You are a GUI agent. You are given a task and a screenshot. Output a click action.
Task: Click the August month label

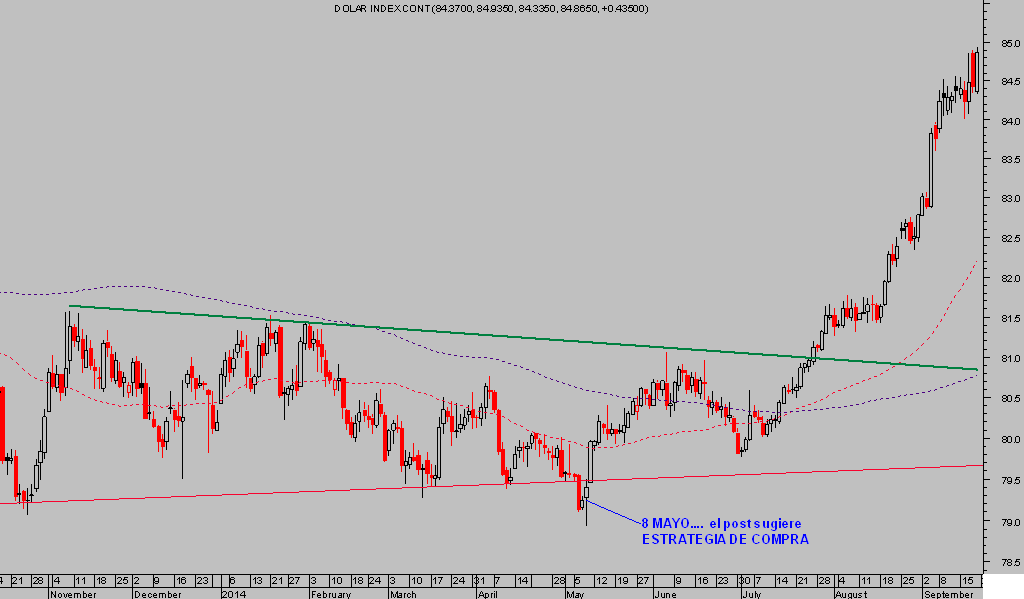[x=850, y=593]
